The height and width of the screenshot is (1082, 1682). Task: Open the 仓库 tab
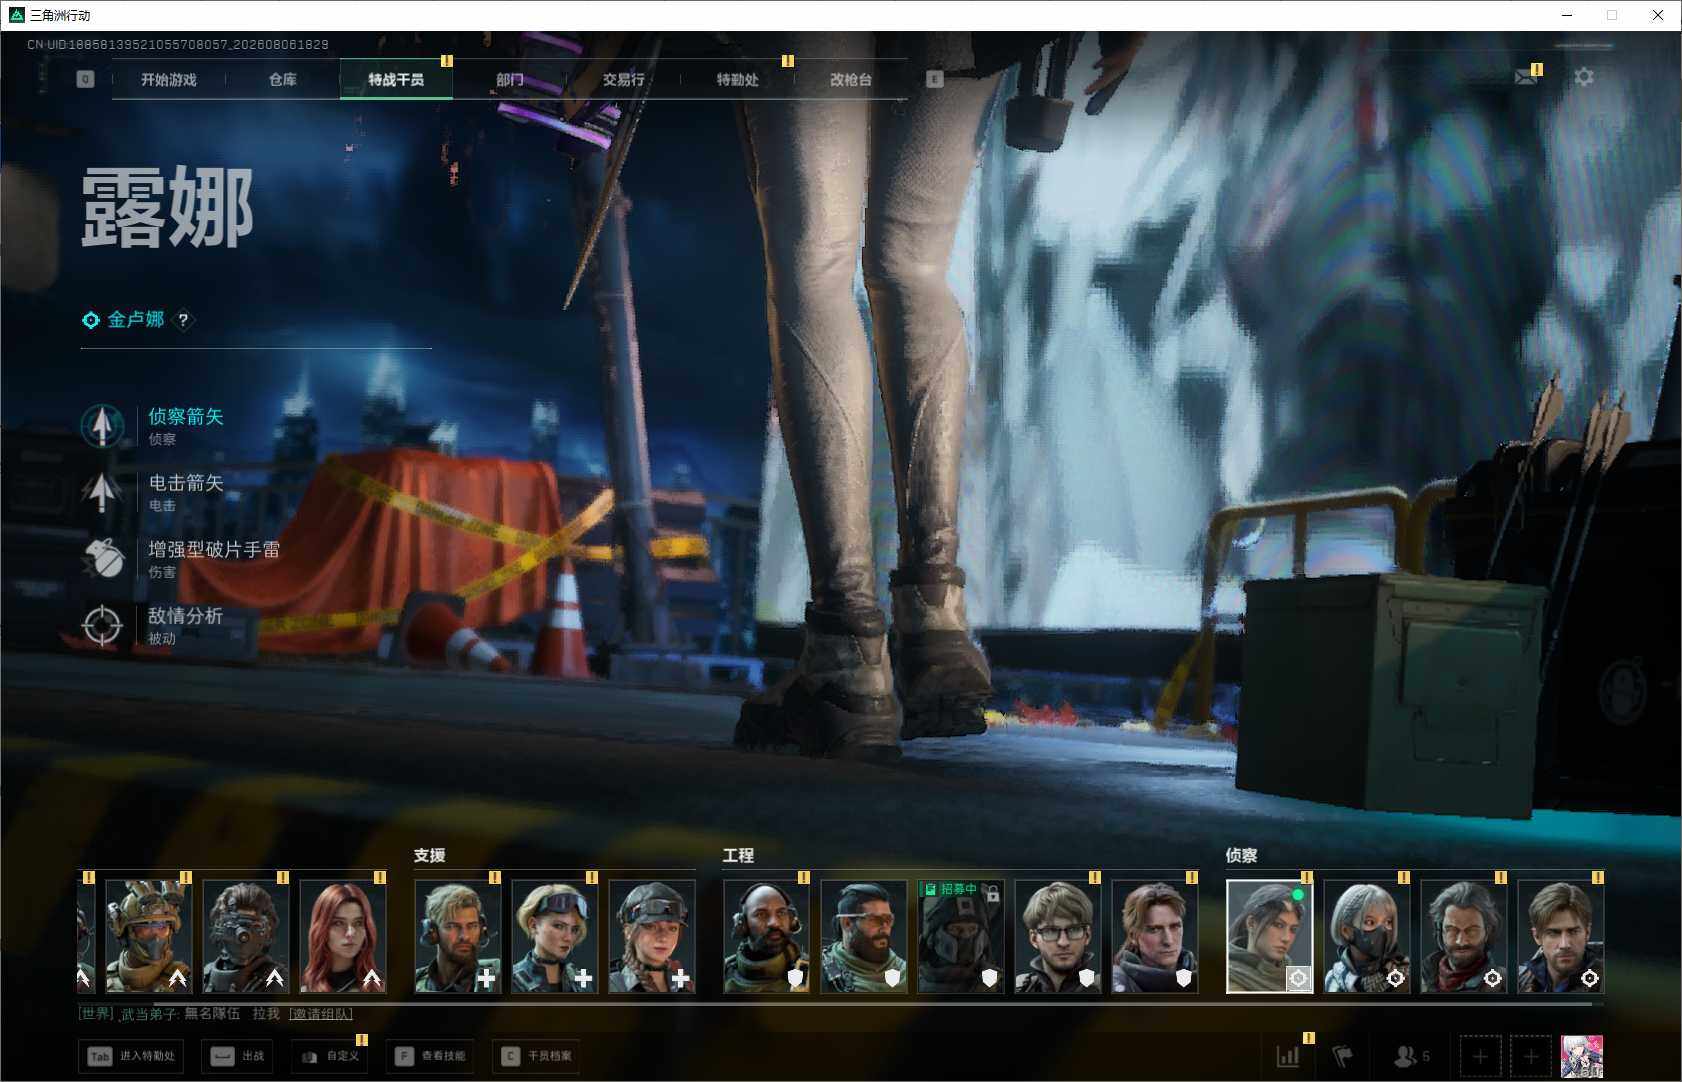click(283, 79)
